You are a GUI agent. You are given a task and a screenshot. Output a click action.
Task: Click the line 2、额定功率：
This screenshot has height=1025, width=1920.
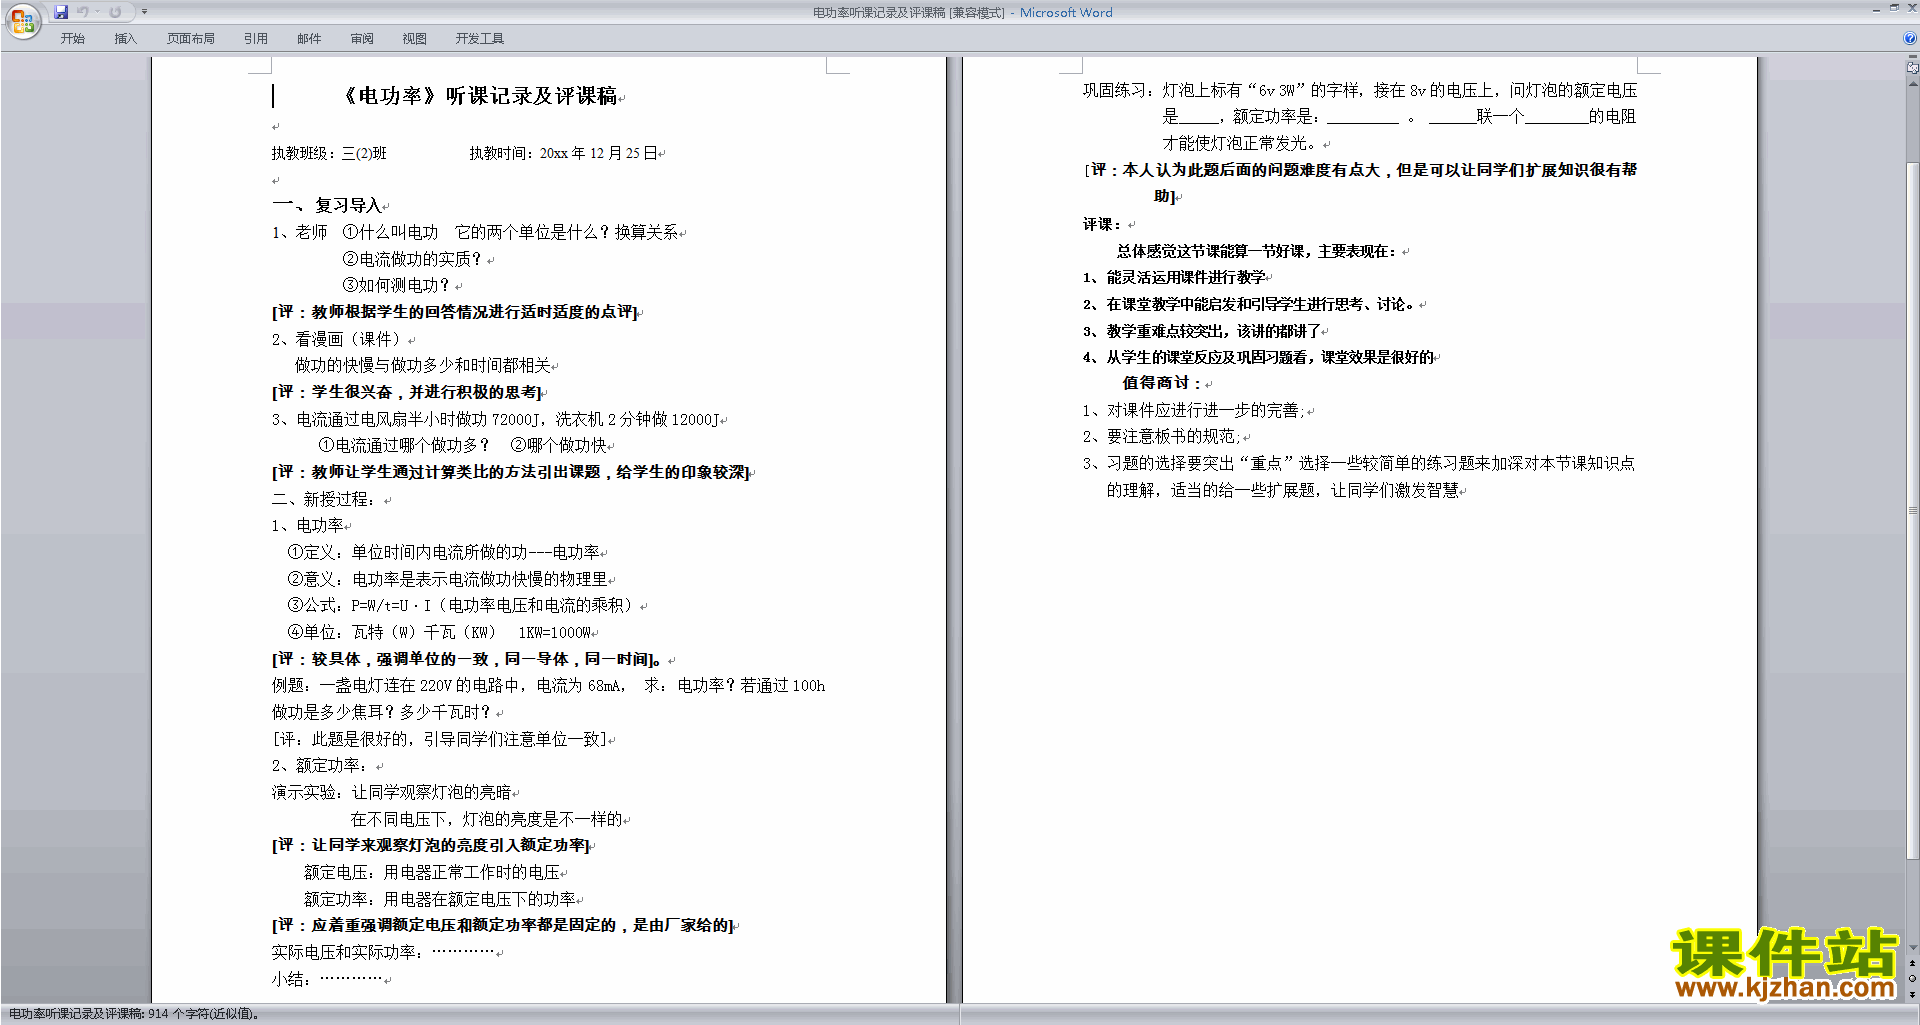coord(320,765)
